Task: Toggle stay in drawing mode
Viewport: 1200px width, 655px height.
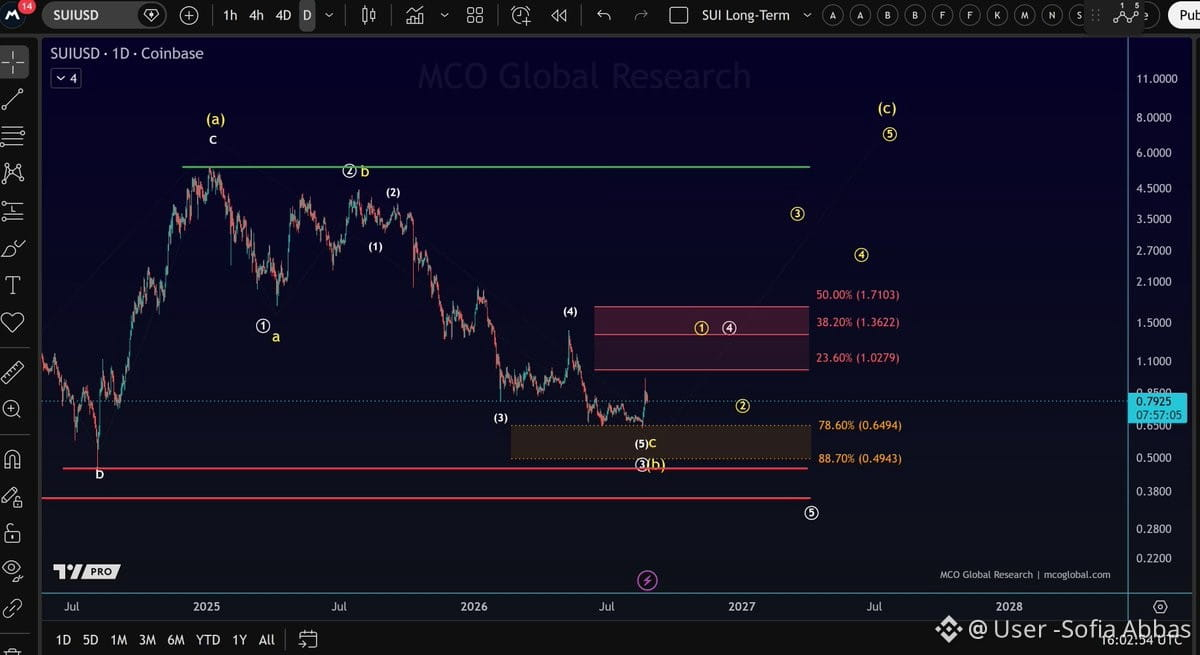Action: coord(14,496)
